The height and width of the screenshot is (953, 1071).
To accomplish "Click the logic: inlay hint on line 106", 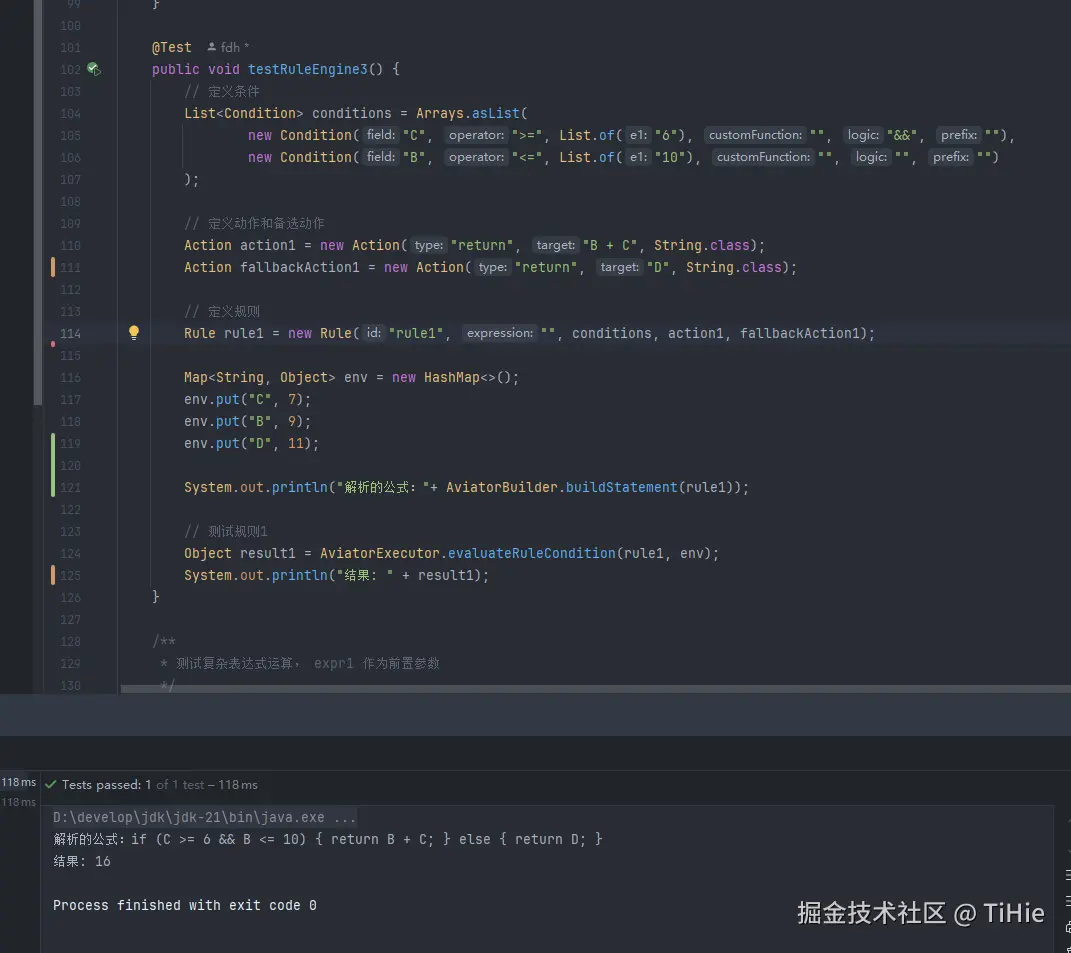I will [x=871, y=157].
